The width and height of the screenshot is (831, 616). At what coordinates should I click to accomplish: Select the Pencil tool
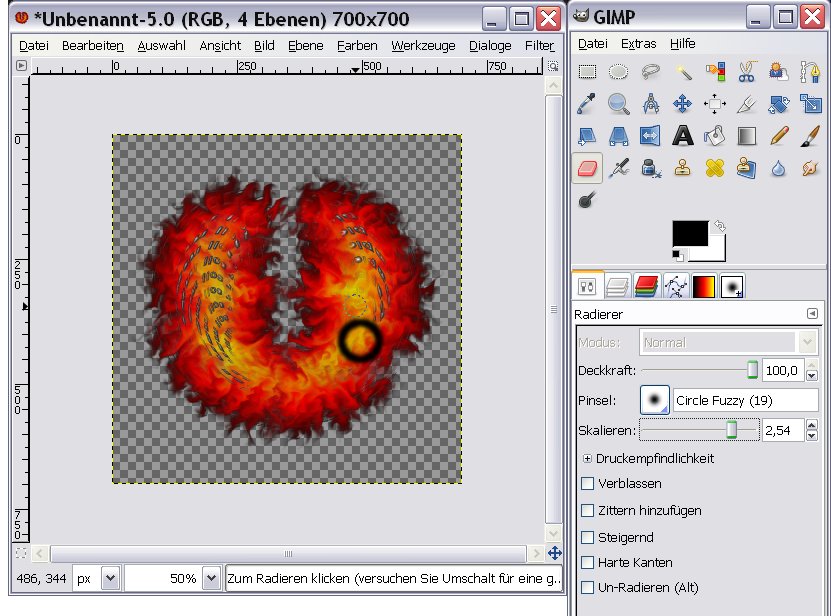coord(778,136)
